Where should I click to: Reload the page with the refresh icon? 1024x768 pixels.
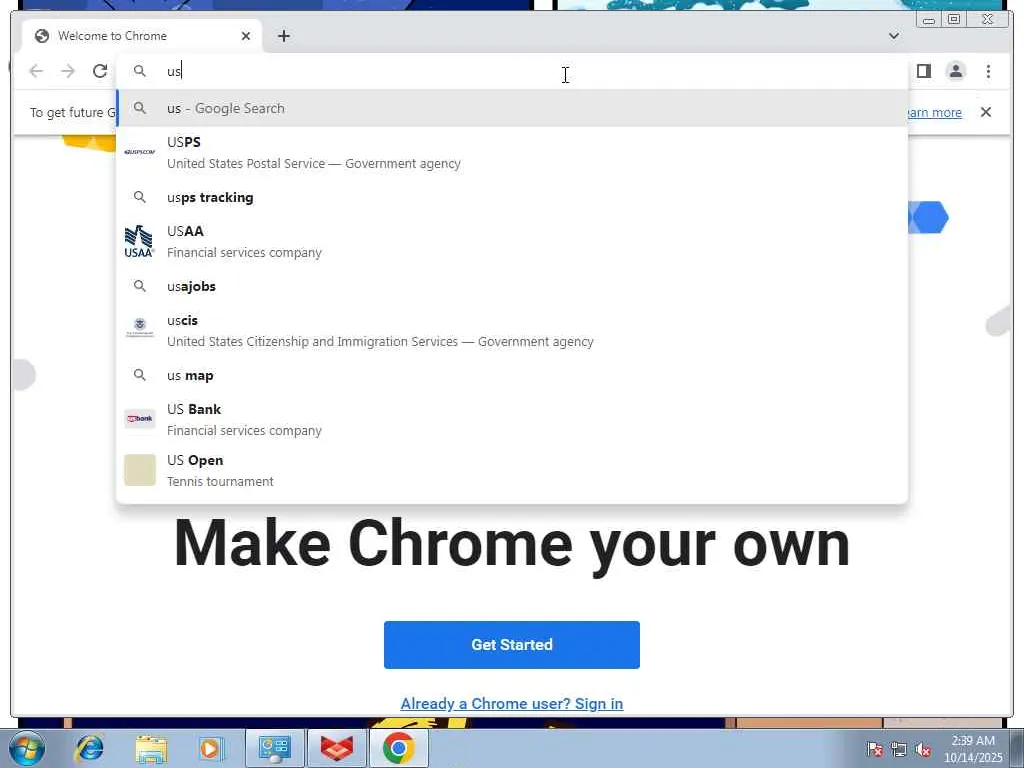pyautogui.click(x=100, y=71)
